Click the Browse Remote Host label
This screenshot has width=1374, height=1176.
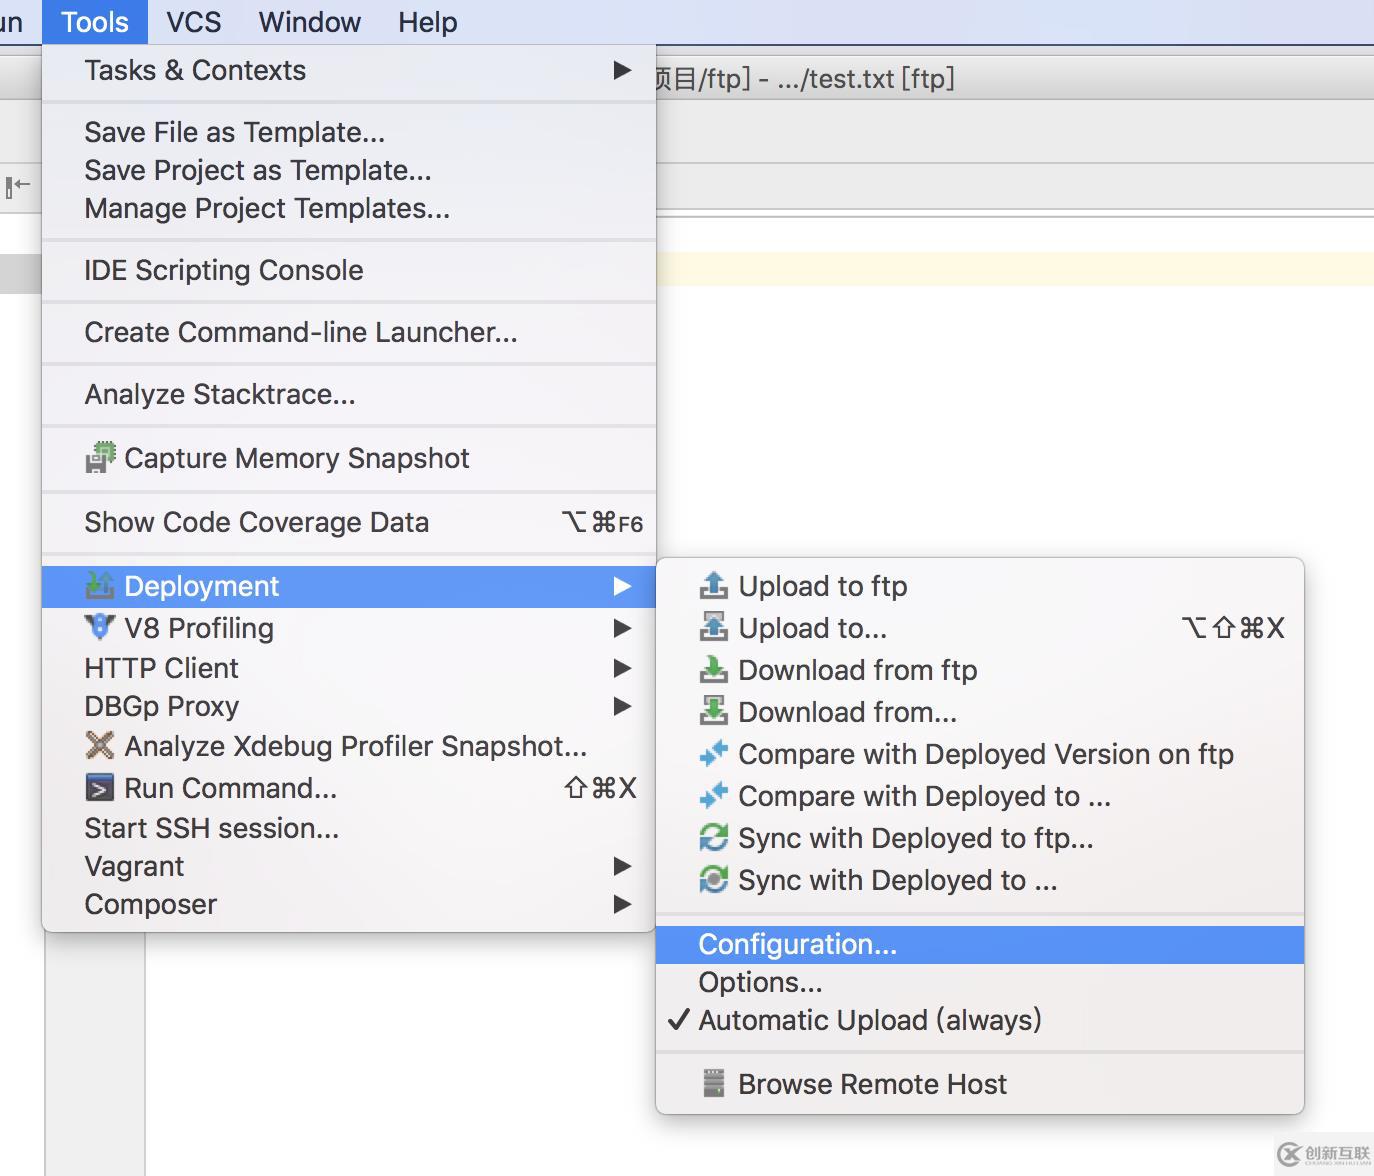(x=873, y=1084)
